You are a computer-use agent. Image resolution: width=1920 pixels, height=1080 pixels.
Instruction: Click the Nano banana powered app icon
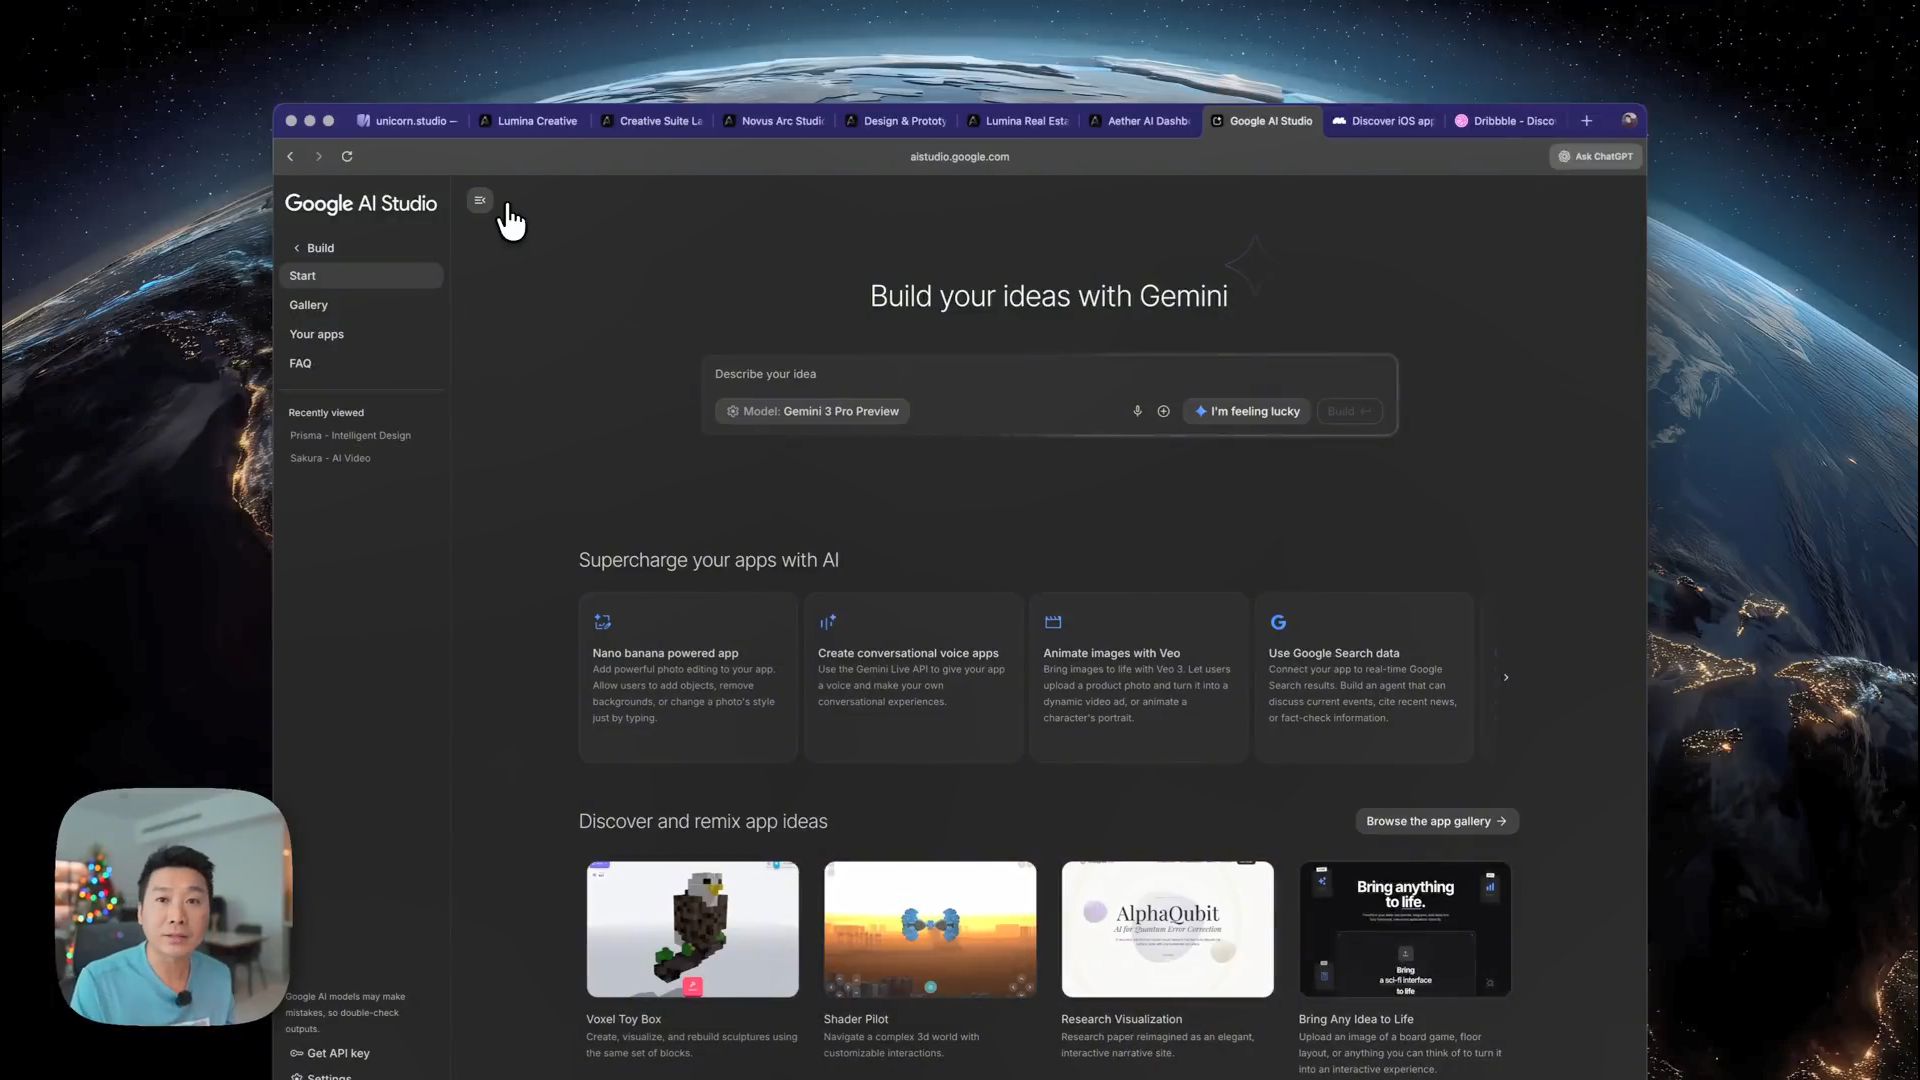point(602,622)
